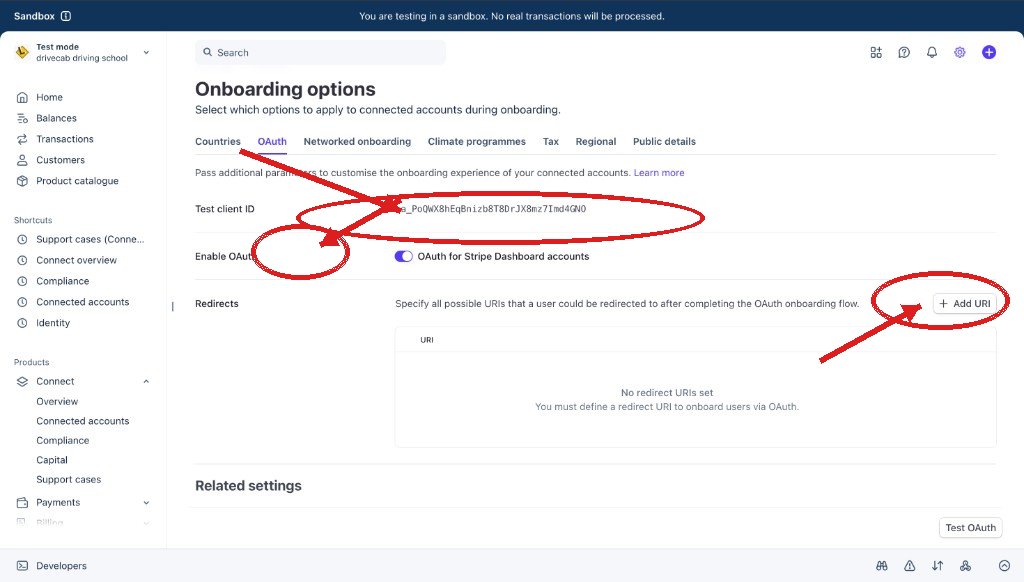Switch to the Countries tab
This screenshot has height=582, width=1024.
(x=217, y=141)
